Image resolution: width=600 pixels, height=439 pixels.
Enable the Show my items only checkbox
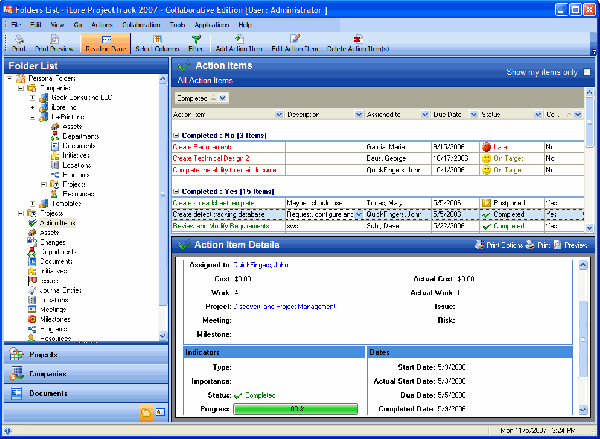(587, 72)
